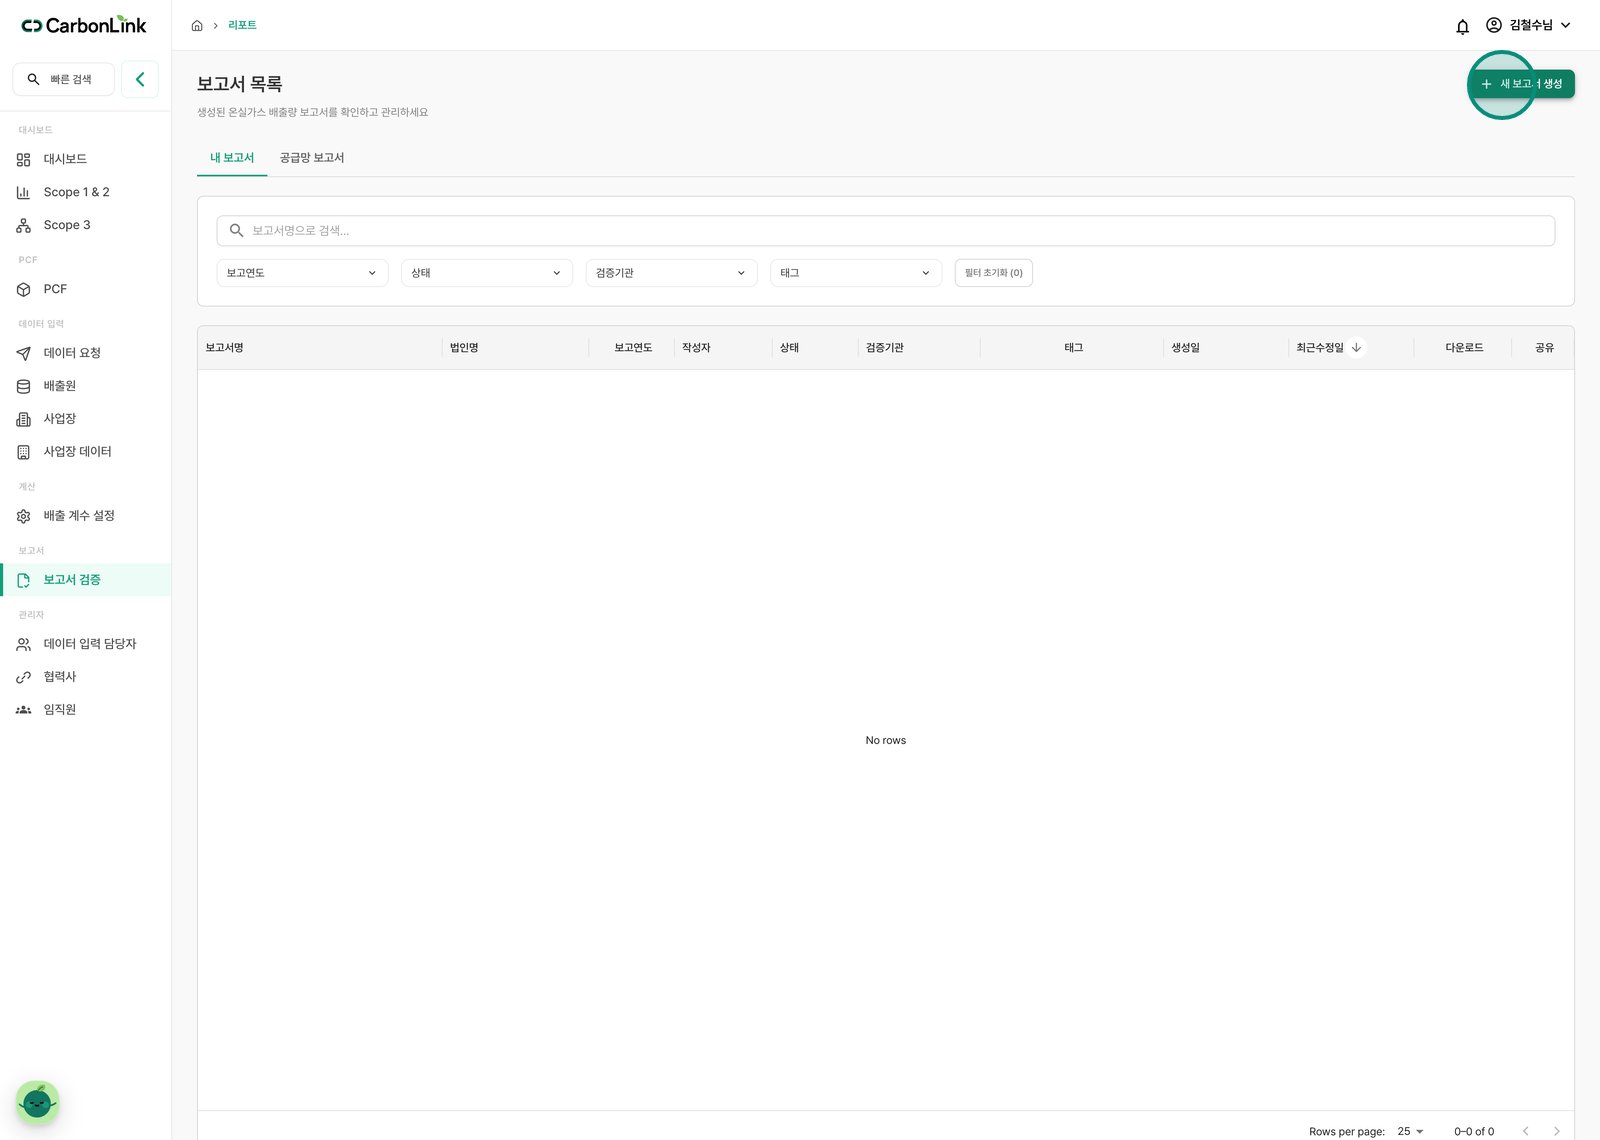1600x1140 pixels.
Task: Select the 내 보고서 tab
Action: click(x=232, y=158)
